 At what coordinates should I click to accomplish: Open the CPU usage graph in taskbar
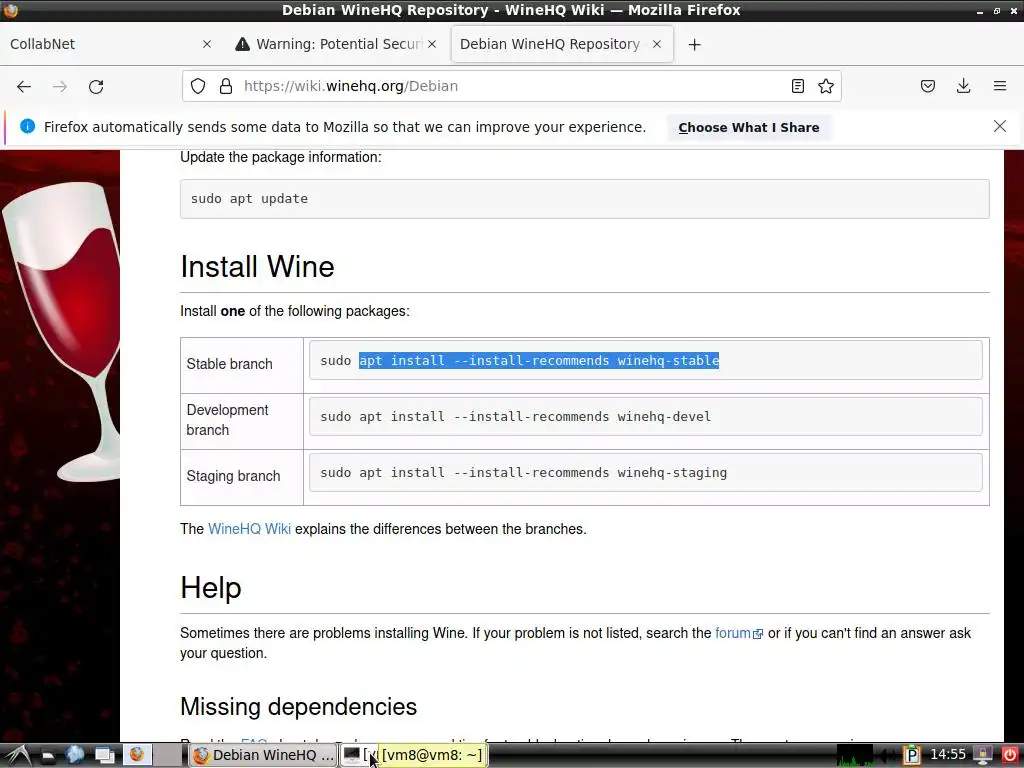point(856,756)
